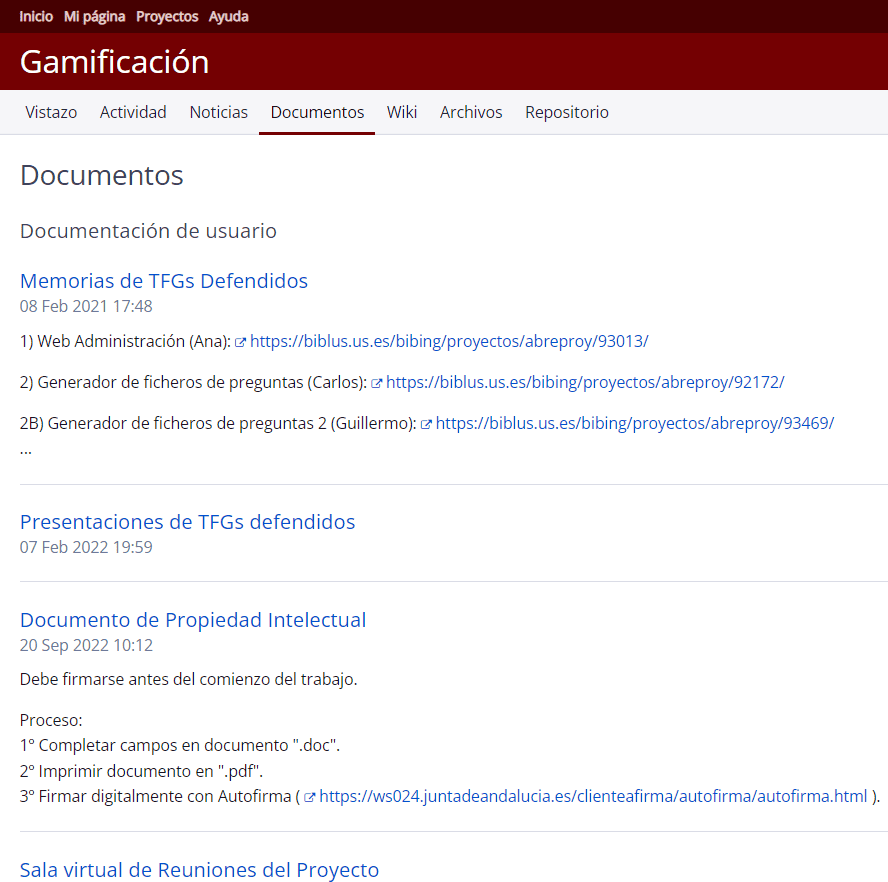Go to Mi página in top menu
This screenshot has height=882, width=888.
click(94, 16)
